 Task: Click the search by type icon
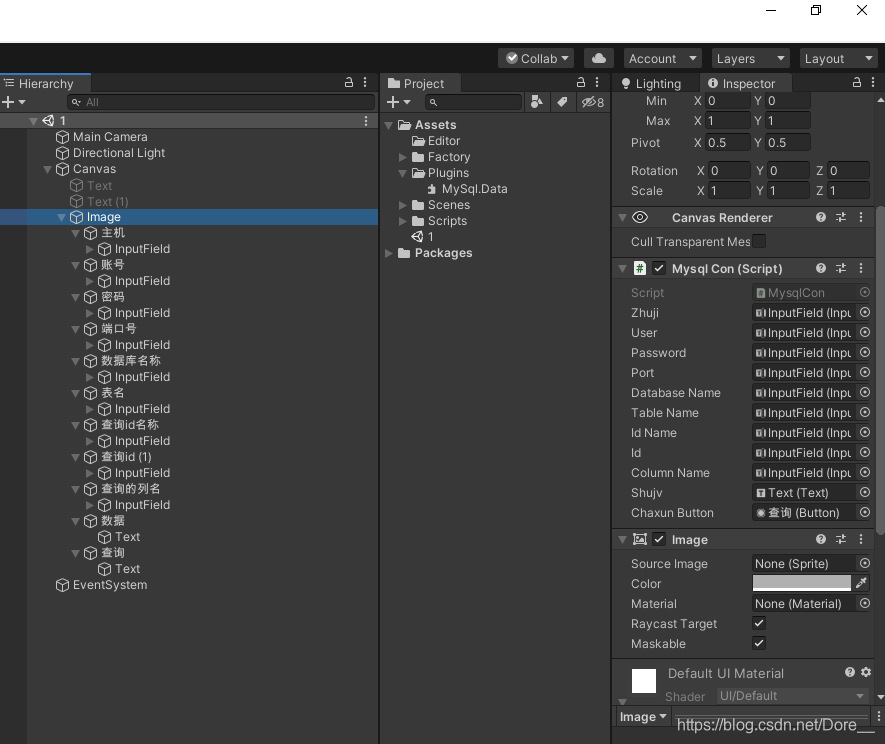click(539, 102)
